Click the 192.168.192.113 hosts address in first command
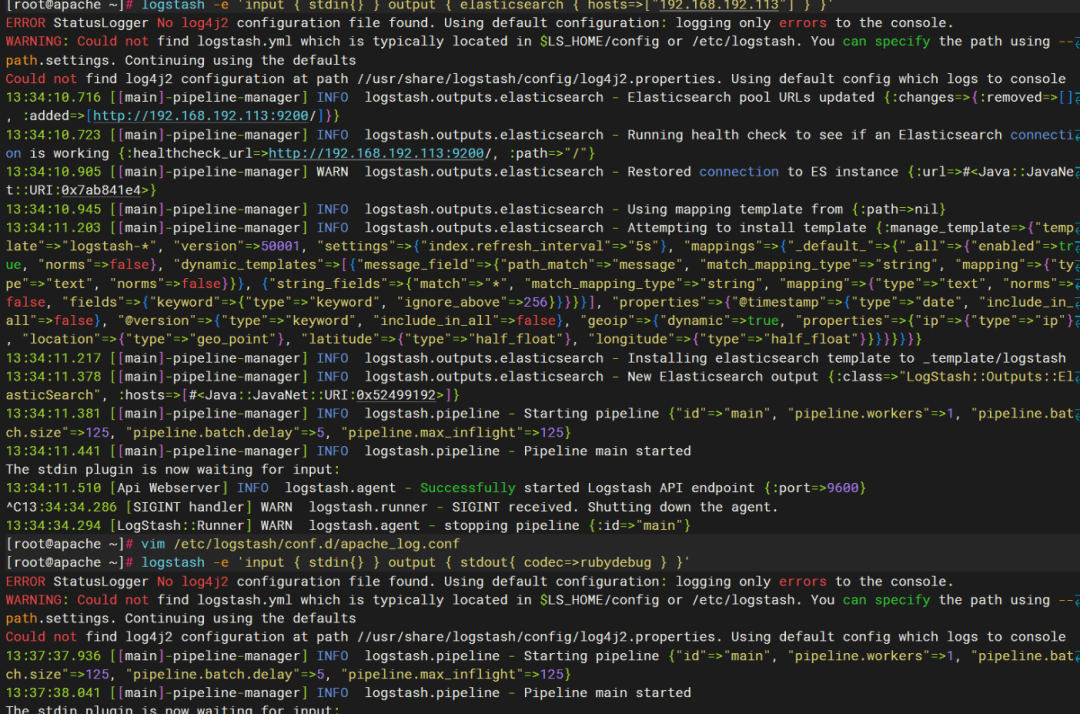 pyautogui.click(x=719, y=6)
